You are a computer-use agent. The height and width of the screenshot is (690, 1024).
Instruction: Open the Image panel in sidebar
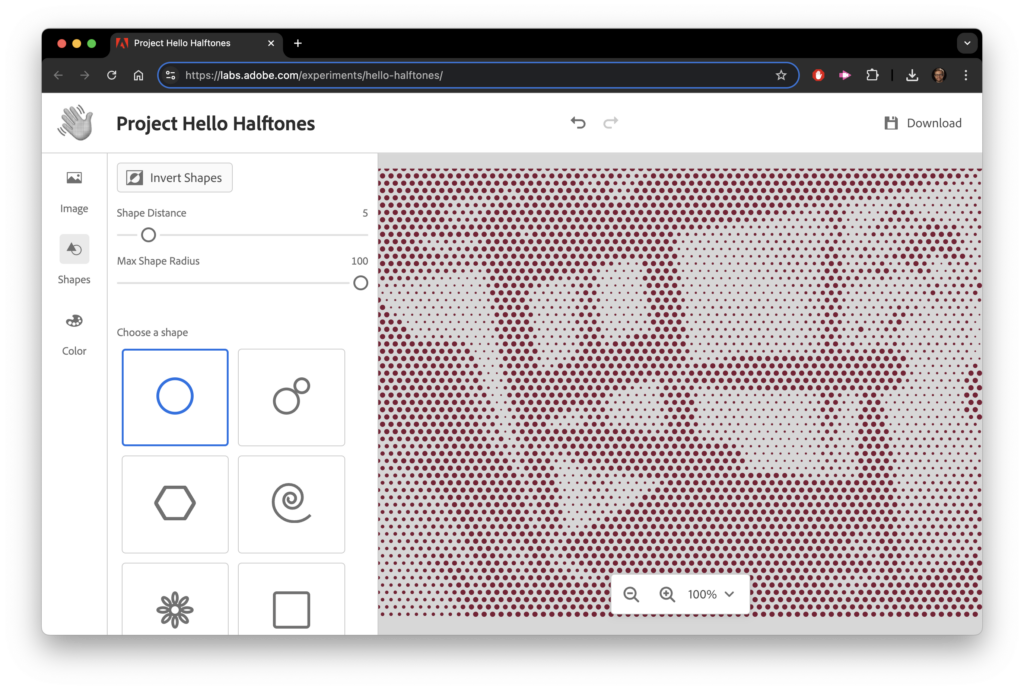[74, 191]
